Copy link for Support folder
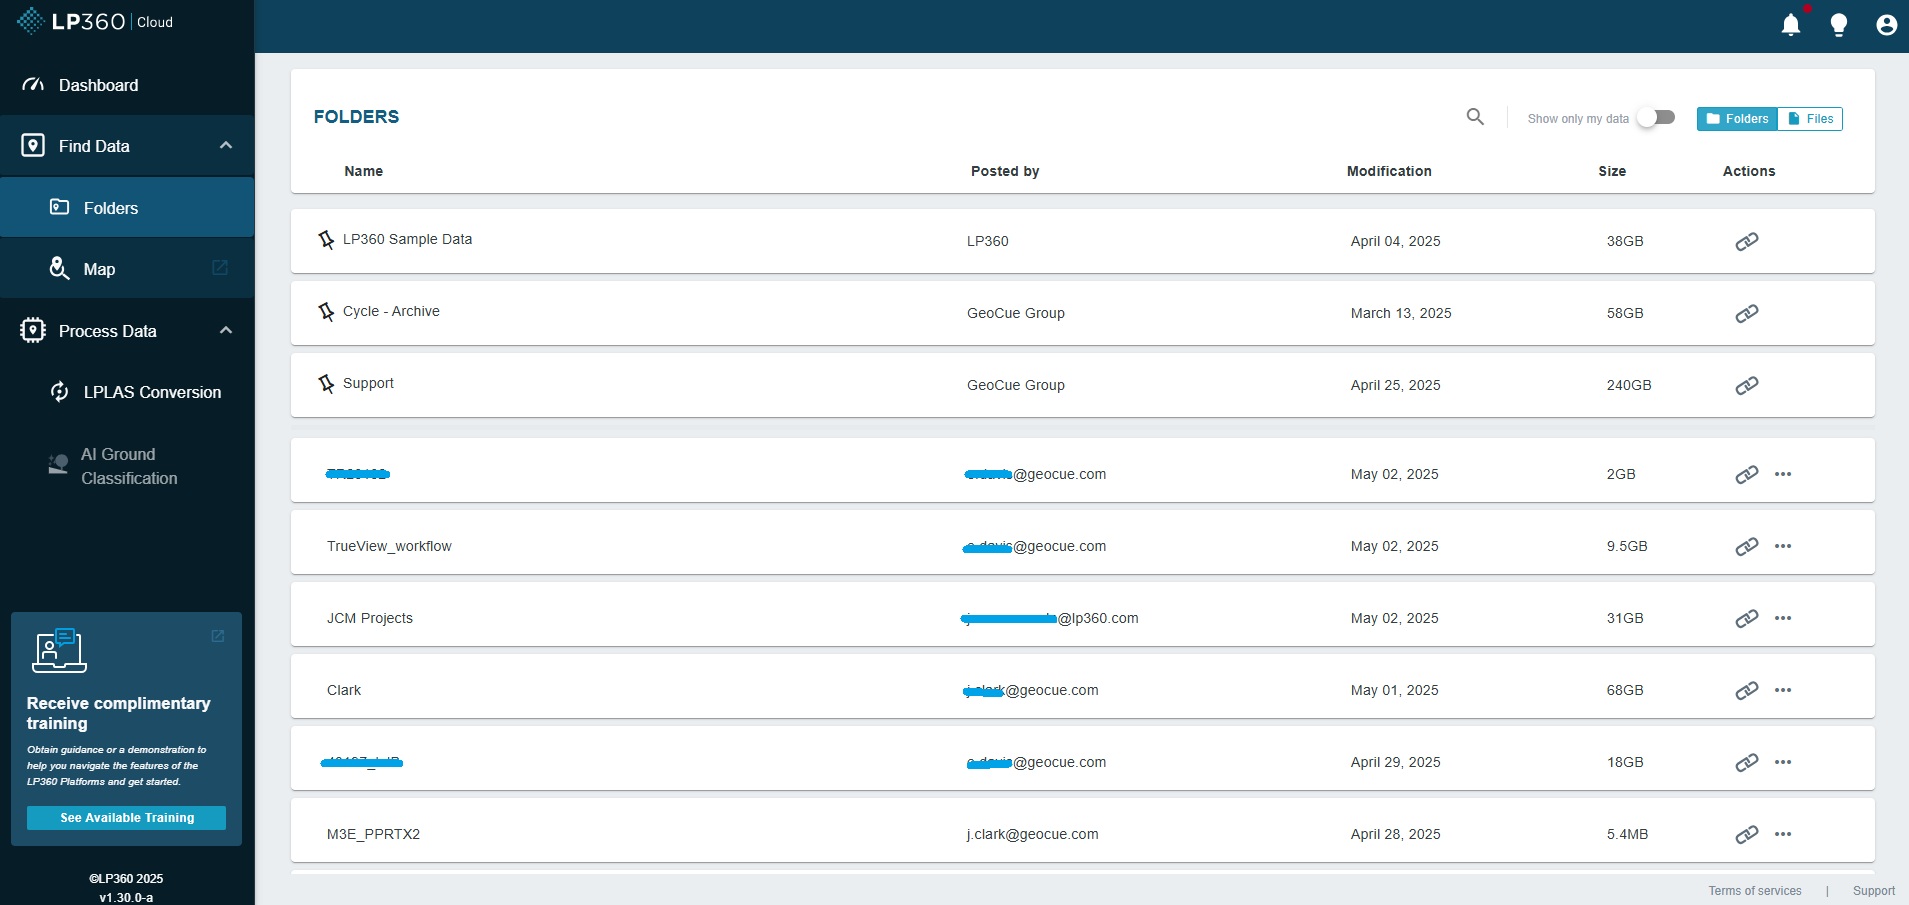 coord(1747,385)
